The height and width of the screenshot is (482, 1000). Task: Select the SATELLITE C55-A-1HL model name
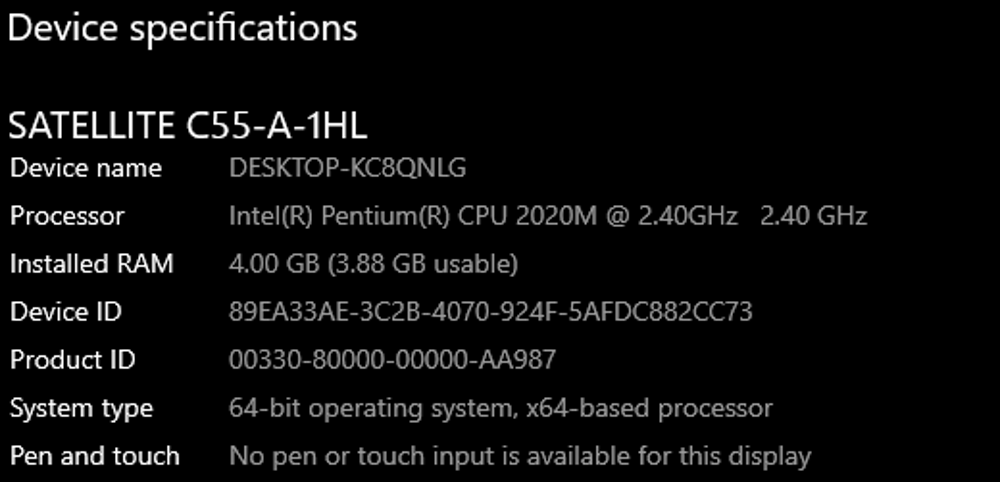(x=188, y=126)
